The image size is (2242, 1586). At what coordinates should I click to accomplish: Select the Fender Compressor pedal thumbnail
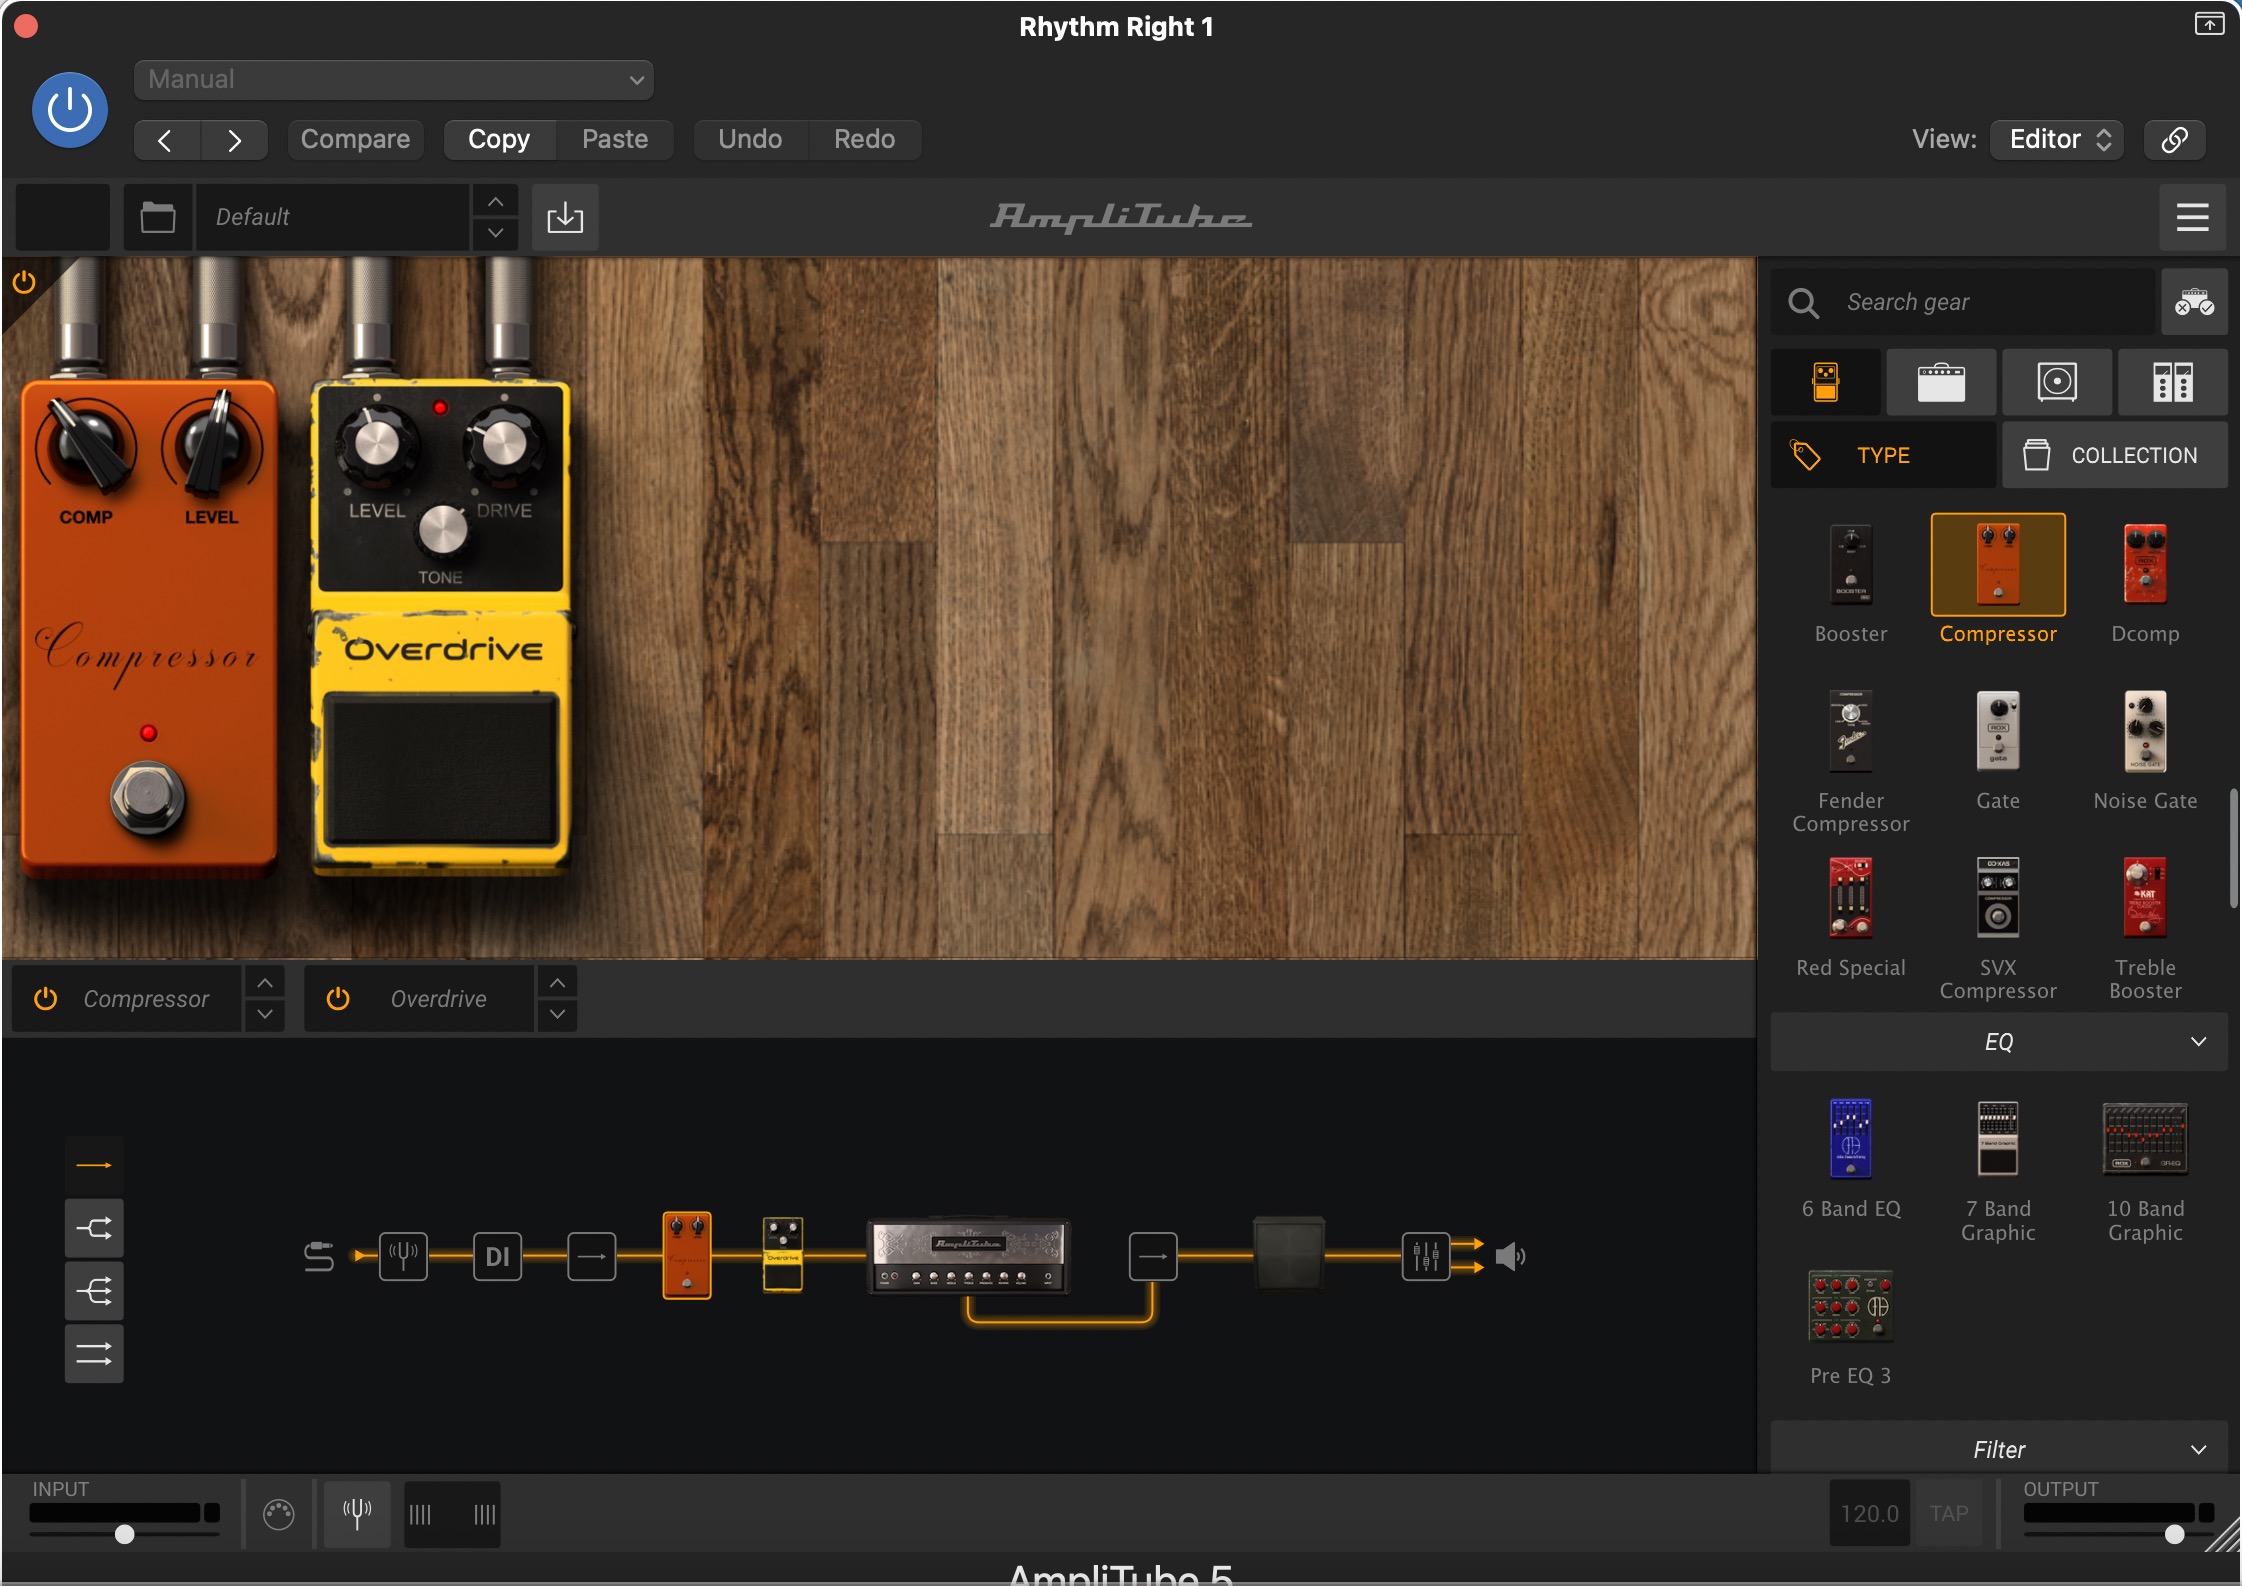(x=1851, y=731)
